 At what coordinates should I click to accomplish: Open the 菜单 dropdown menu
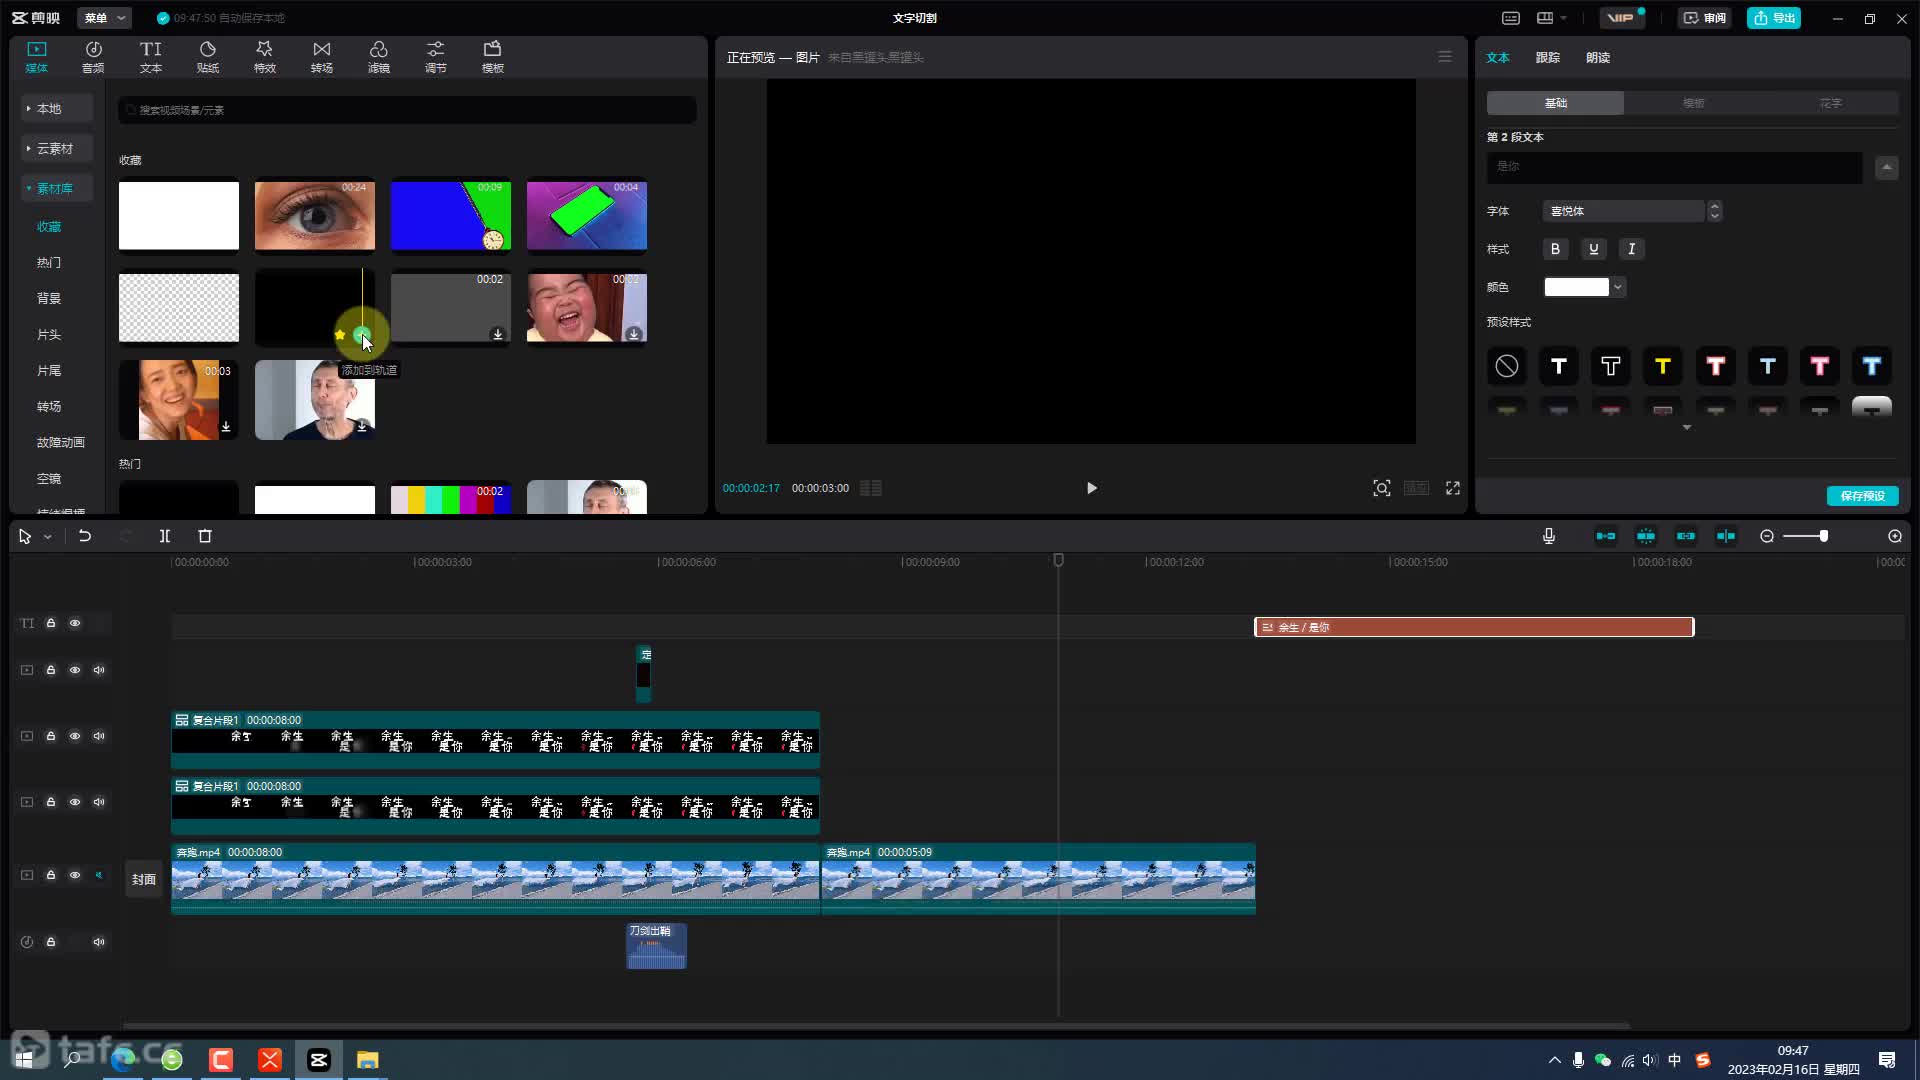105,18
